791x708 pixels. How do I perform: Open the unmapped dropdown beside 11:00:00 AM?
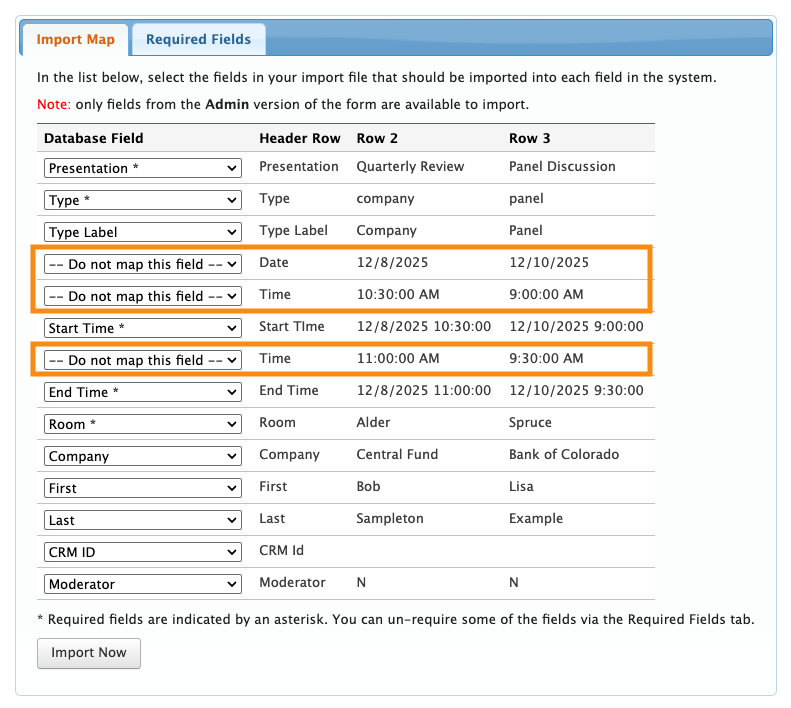pyautogui.click(x=142, y=360)
